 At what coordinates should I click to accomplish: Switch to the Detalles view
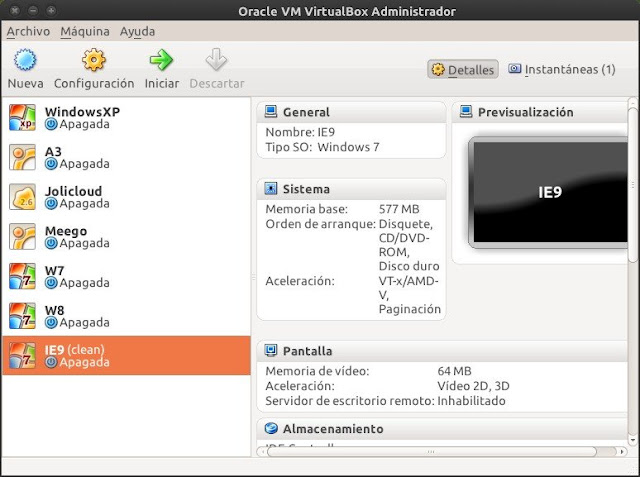point(463,70)
